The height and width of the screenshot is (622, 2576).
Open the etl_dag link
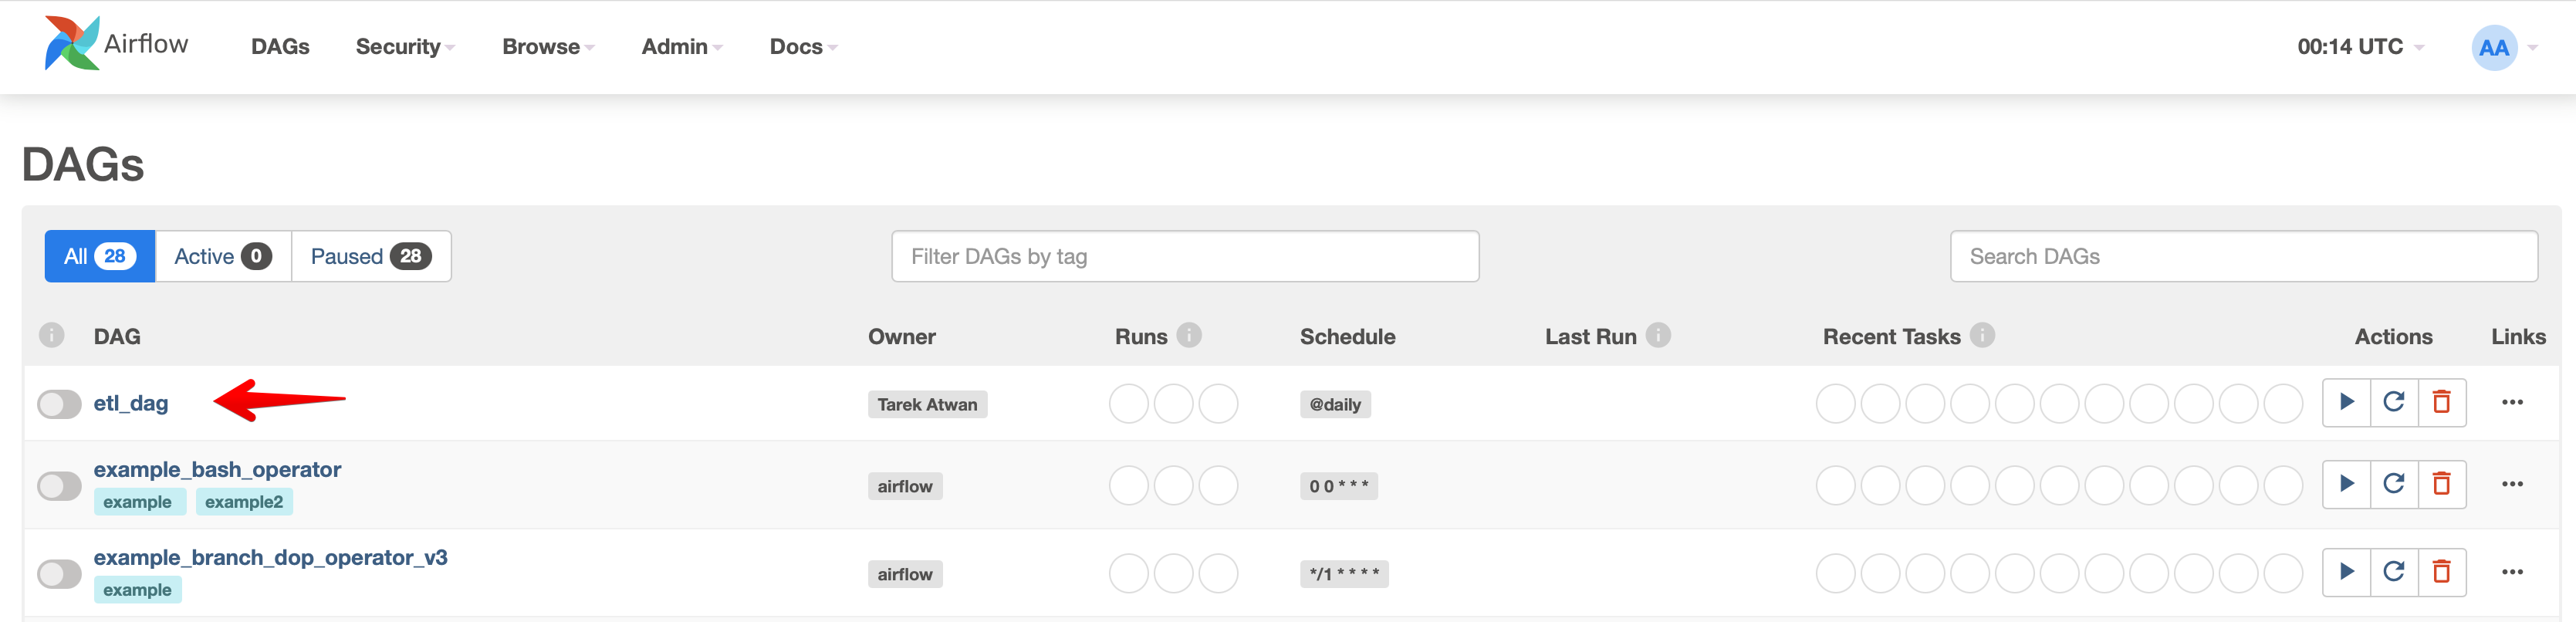[131, 403]
